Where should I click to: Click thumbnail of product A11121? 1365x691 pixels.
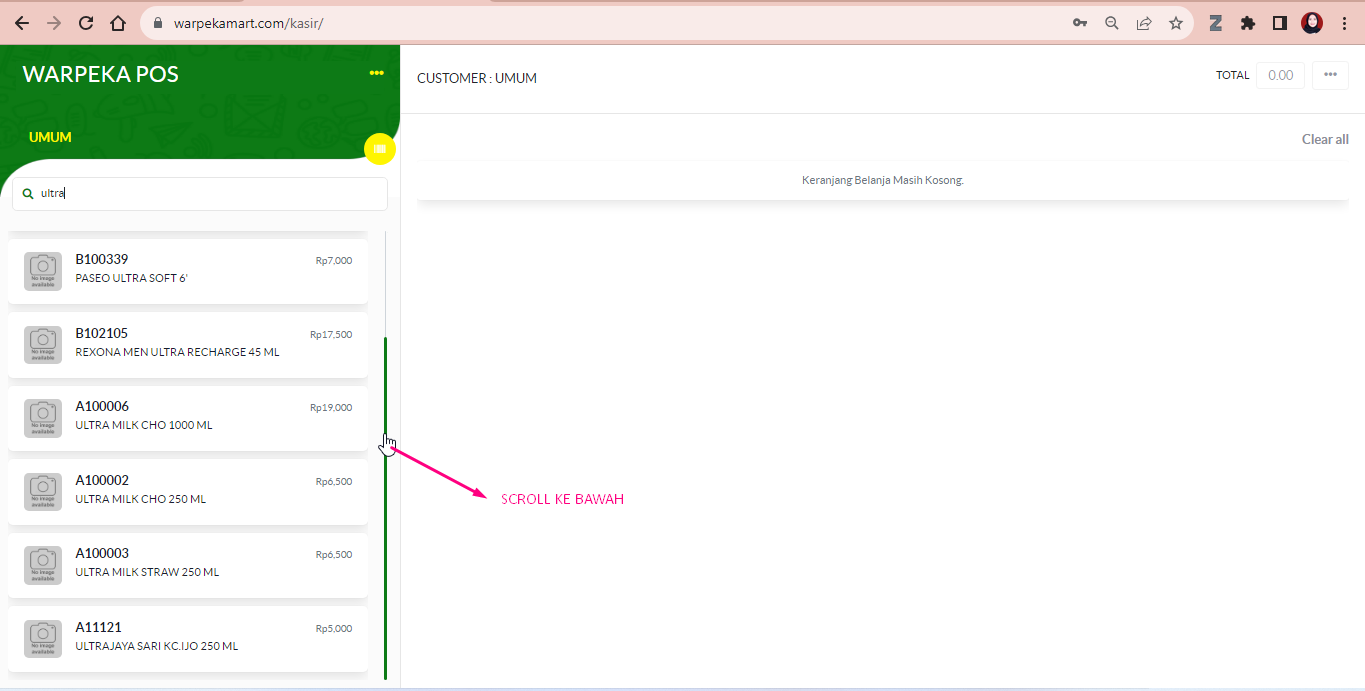[x=43, y=639]
